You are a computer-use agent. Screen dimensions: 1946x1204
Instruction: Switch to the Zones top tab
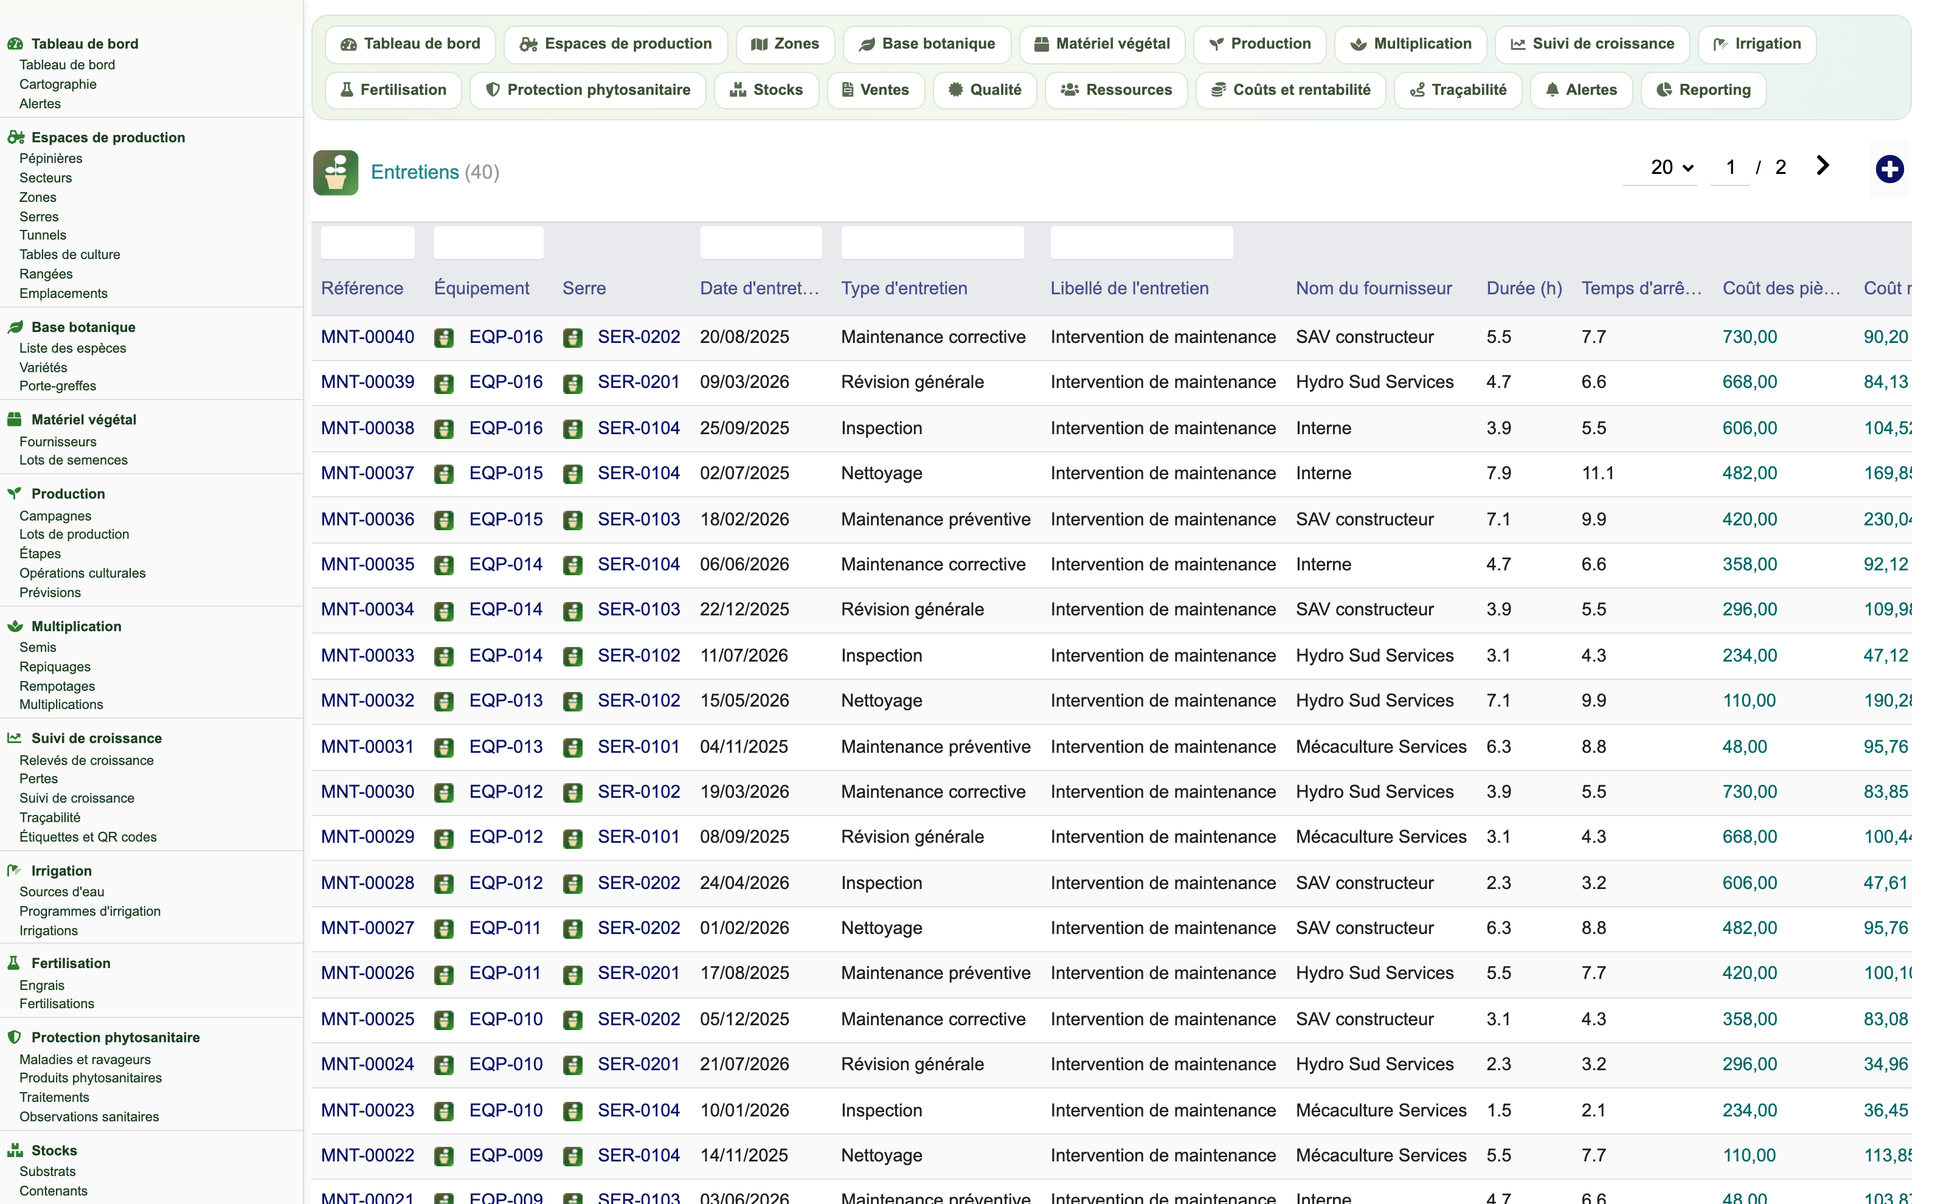pos(785,44)
